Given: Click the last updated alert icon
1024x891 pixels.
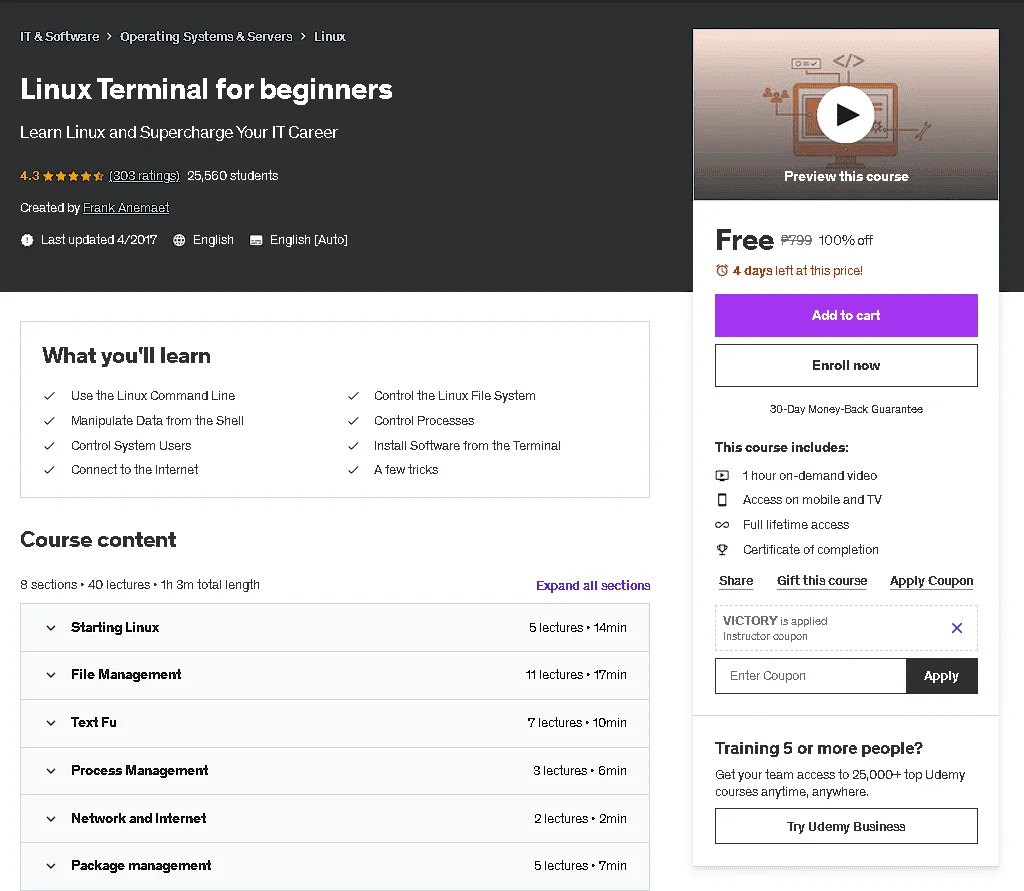Looking at the screenshot, I should coord(27,240).
